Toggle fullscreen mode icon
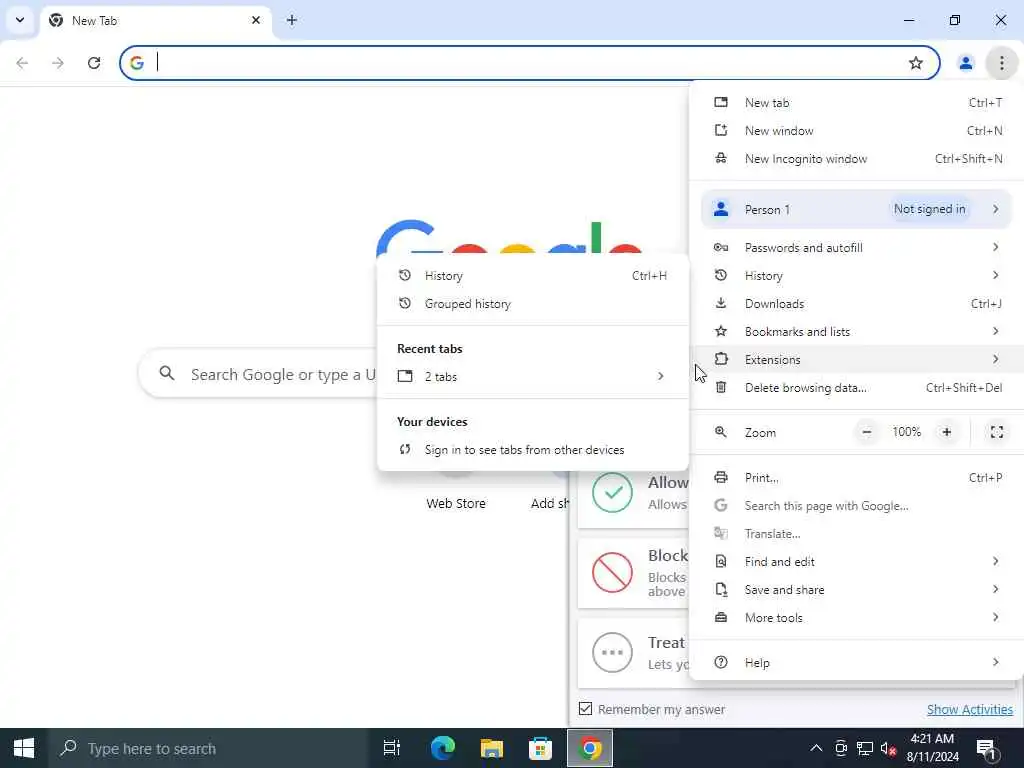The height and width of the screenshot is (768, 1024). click(x=997, y=432)
